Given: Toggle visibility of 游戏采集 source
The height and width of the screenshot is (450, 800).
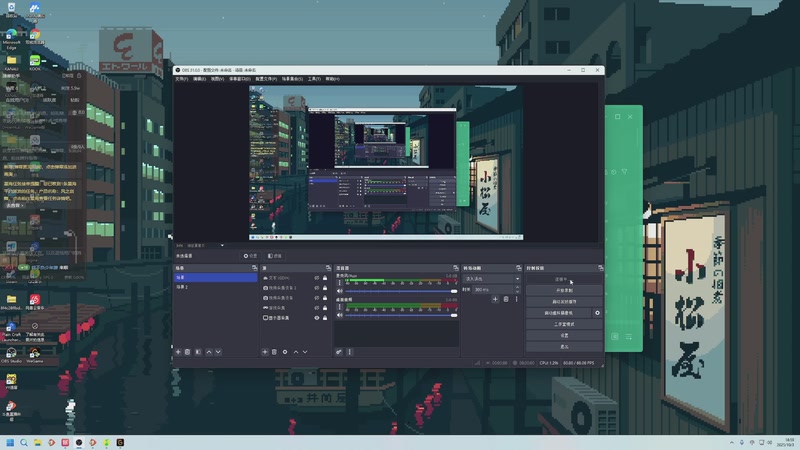Looking at the screenshot, I should [x=317, y=308].
